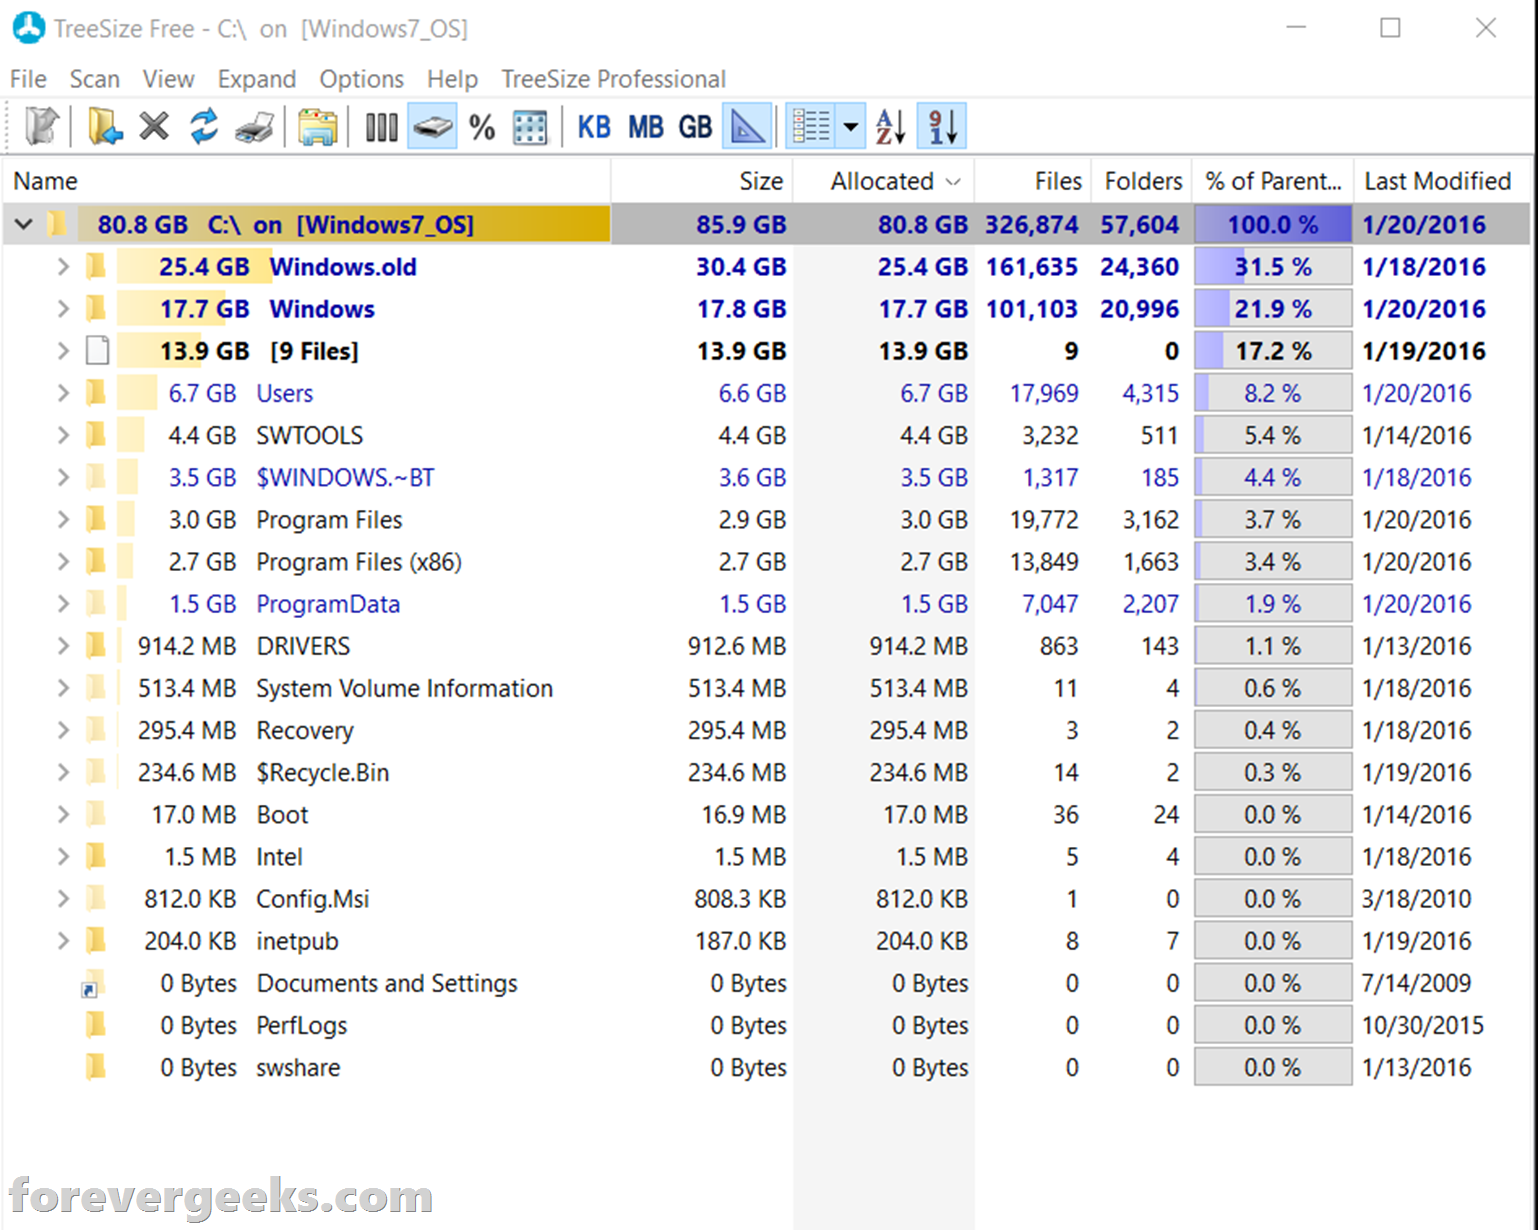Screen dimensions: 1538x1230
Task: Toggle the show file count bars icon
Action: (x=381, y=127)
